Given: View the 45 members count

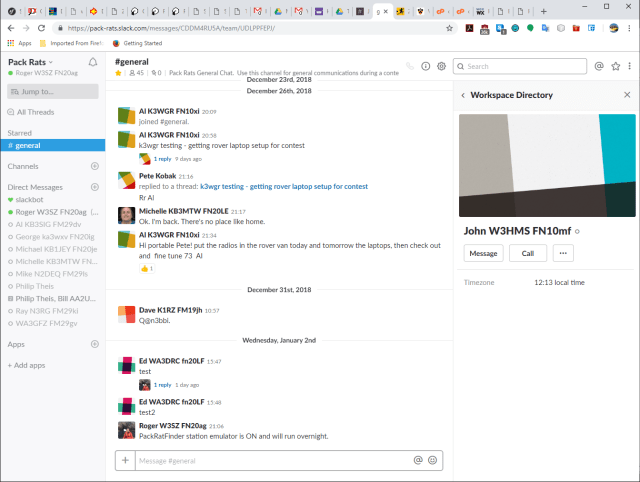Looking at the screenshot, I should tap(137, 73).
